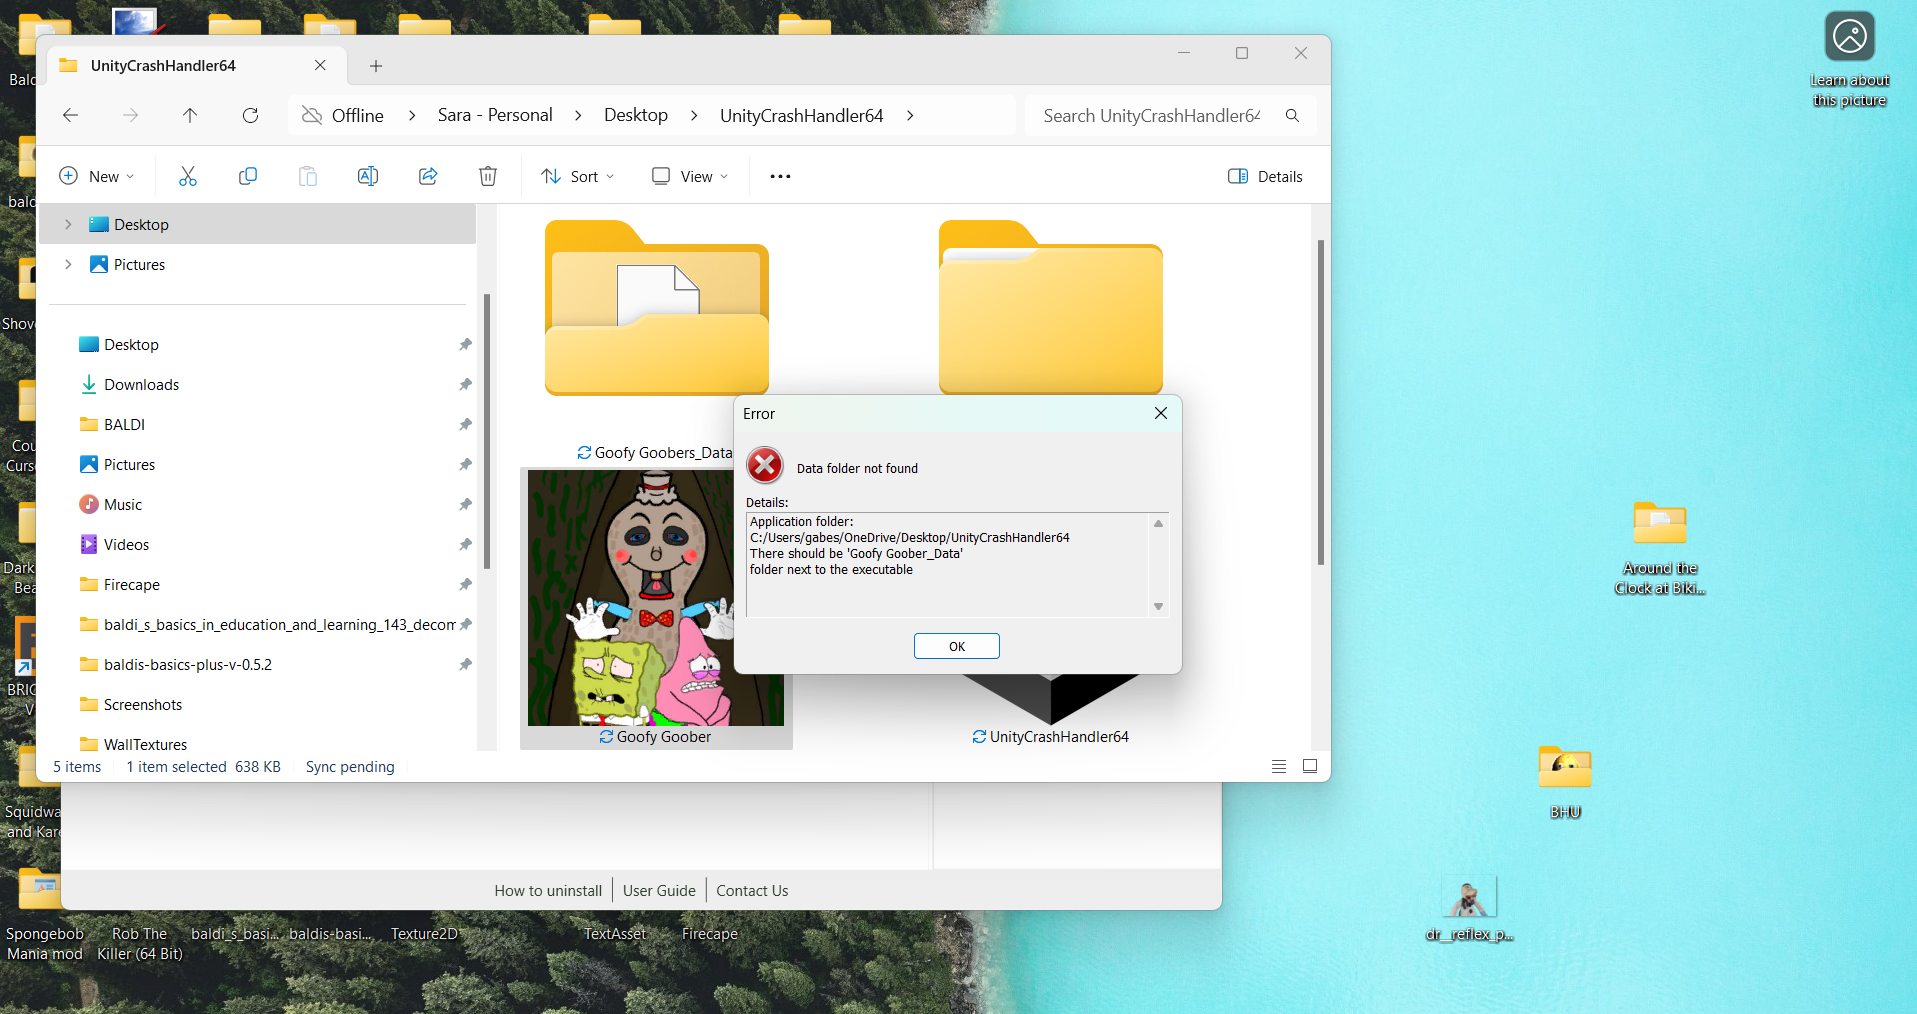The width and height of the screenshot is (1917, 1014).
Task: Expand the Desktop tree node
Action: pos(68,224)
